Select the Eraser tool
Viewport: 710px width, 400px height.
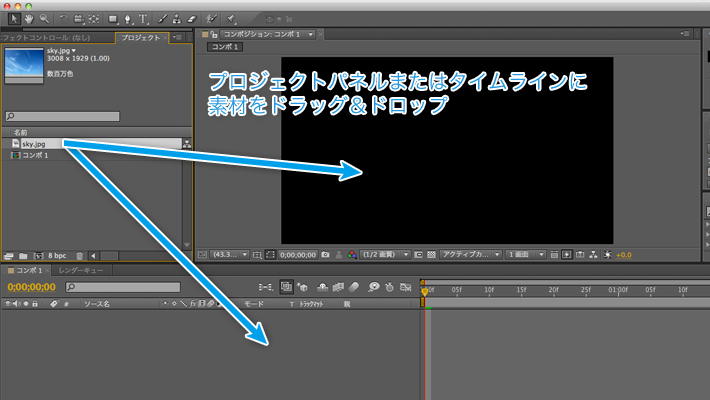tap(192, 18)
